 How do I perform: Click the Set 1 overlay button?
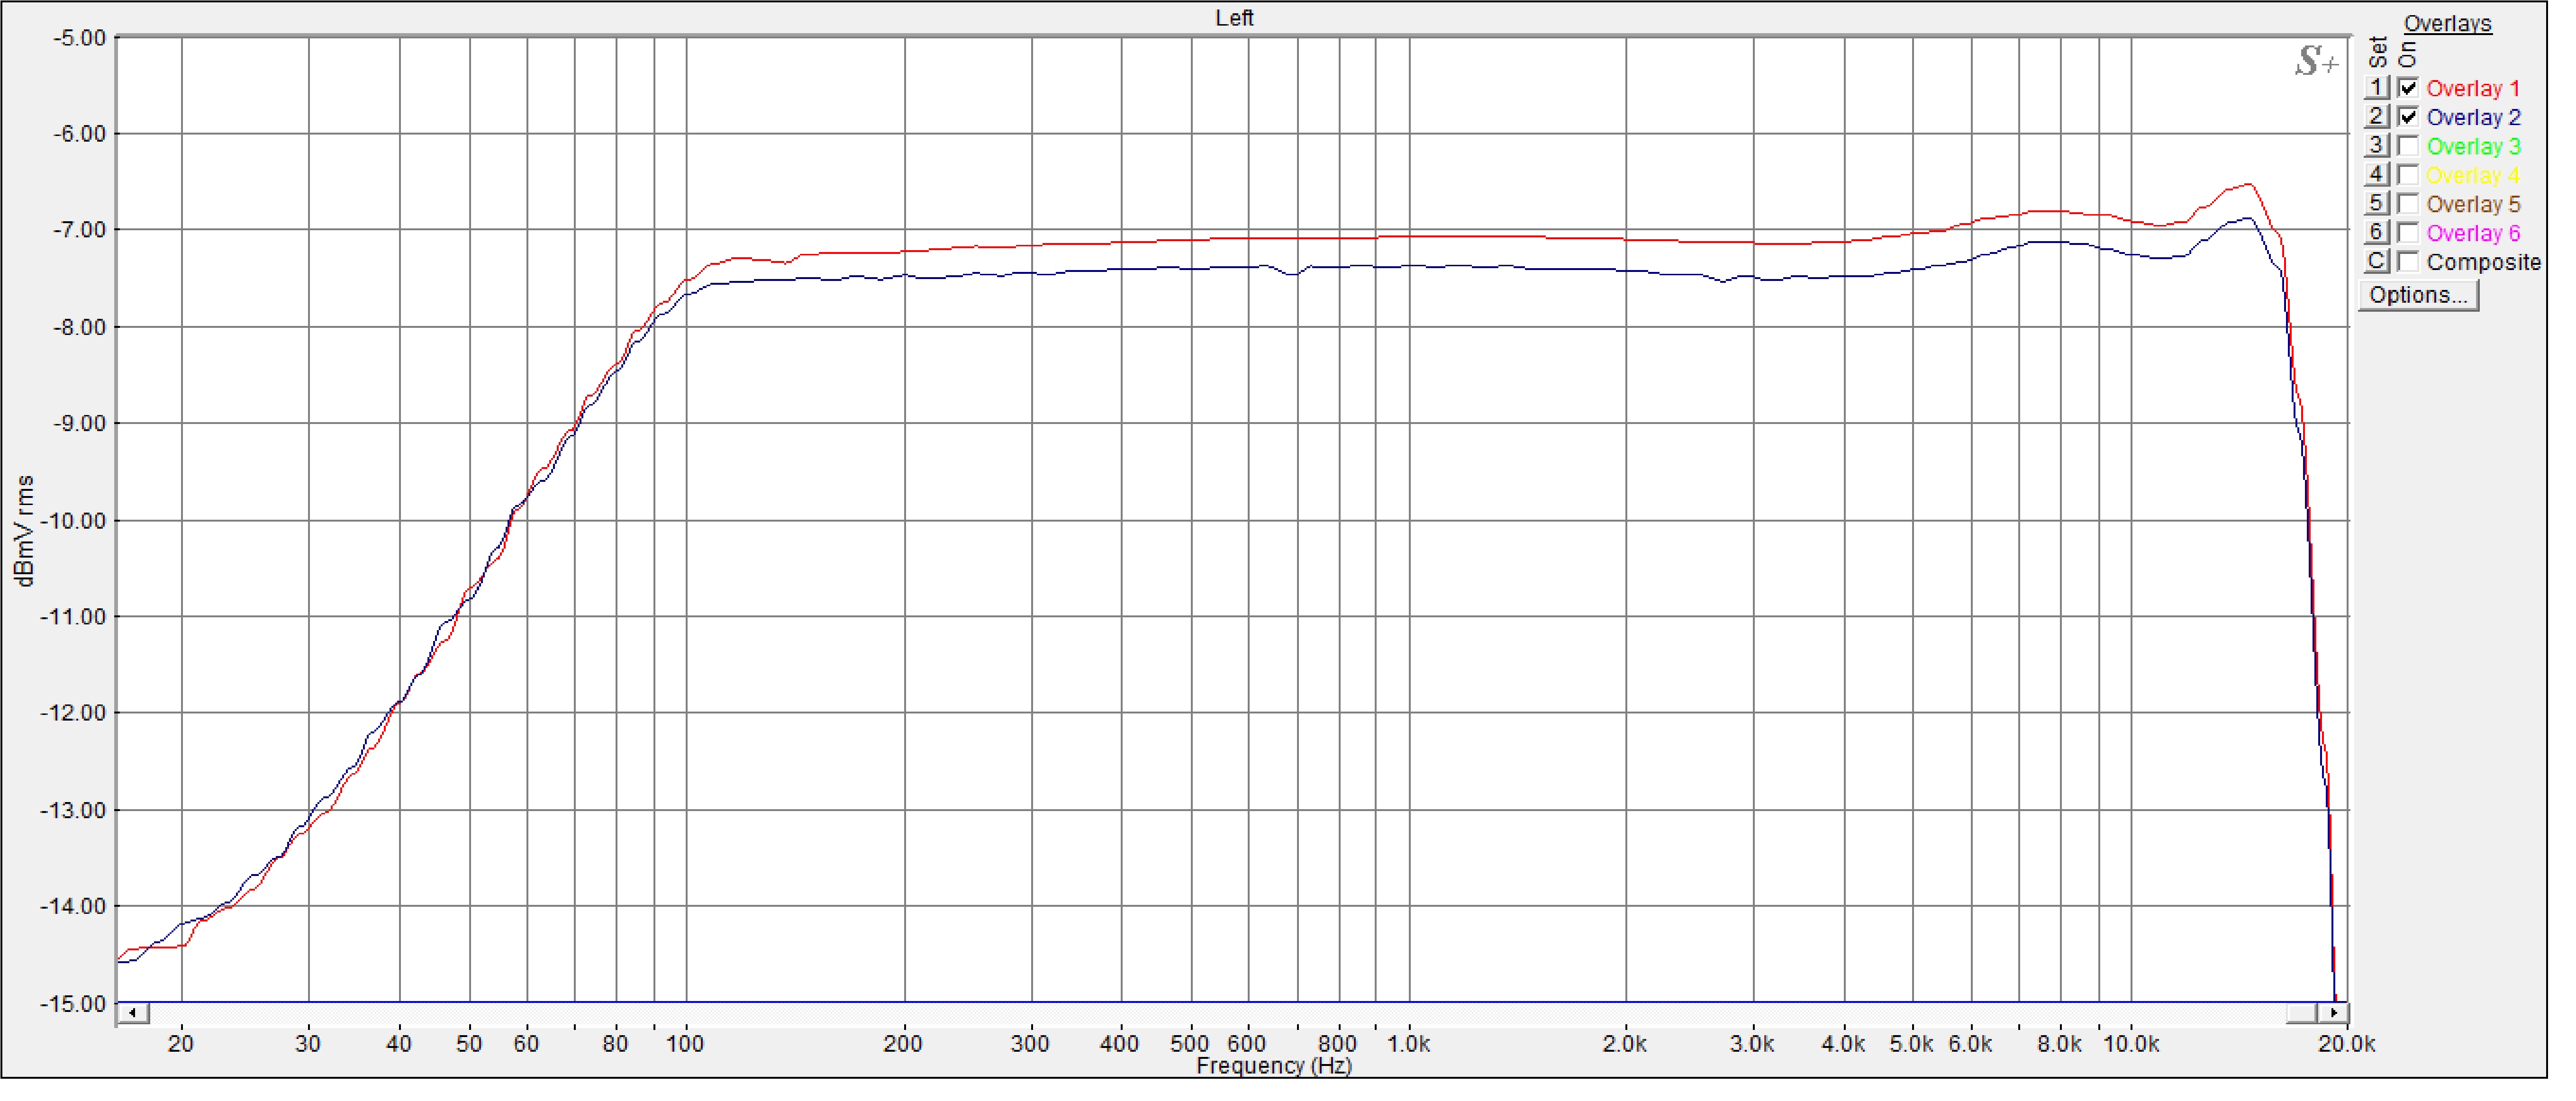[x=2377, y=88]
